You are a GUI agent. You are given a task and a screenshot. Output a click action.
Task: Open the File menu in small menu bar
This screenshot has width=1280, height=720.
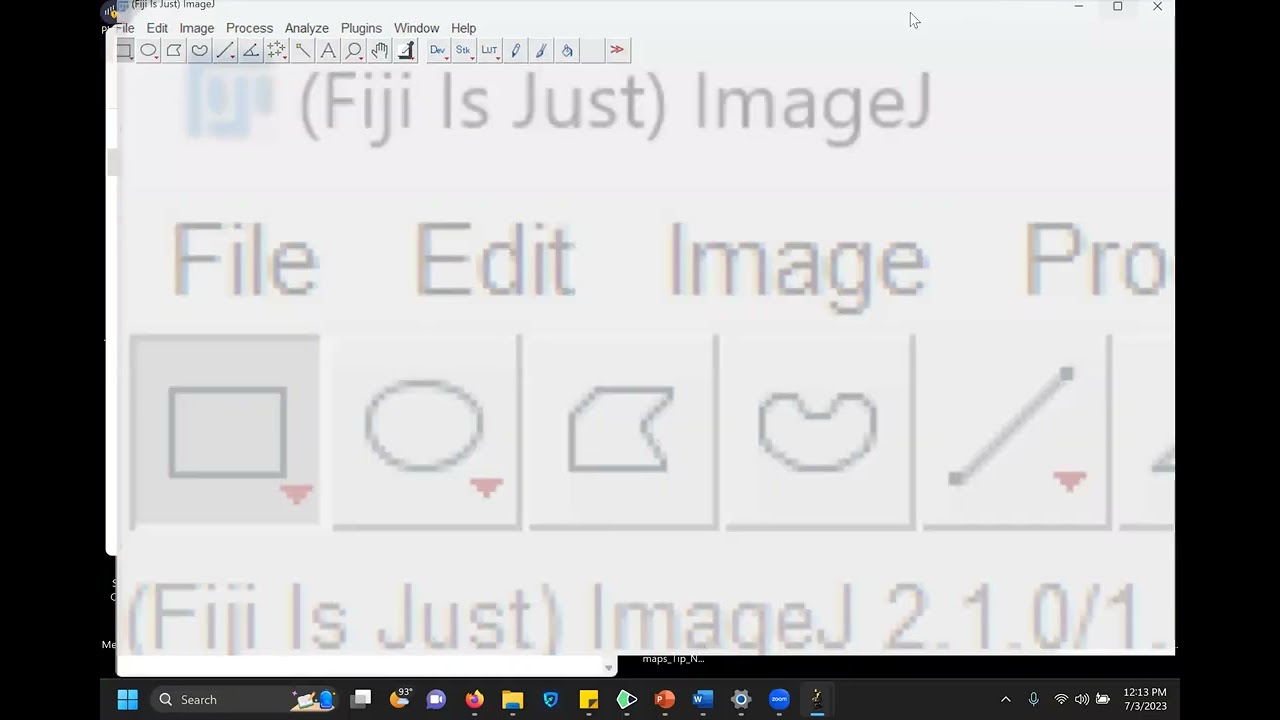coord(123,28)
